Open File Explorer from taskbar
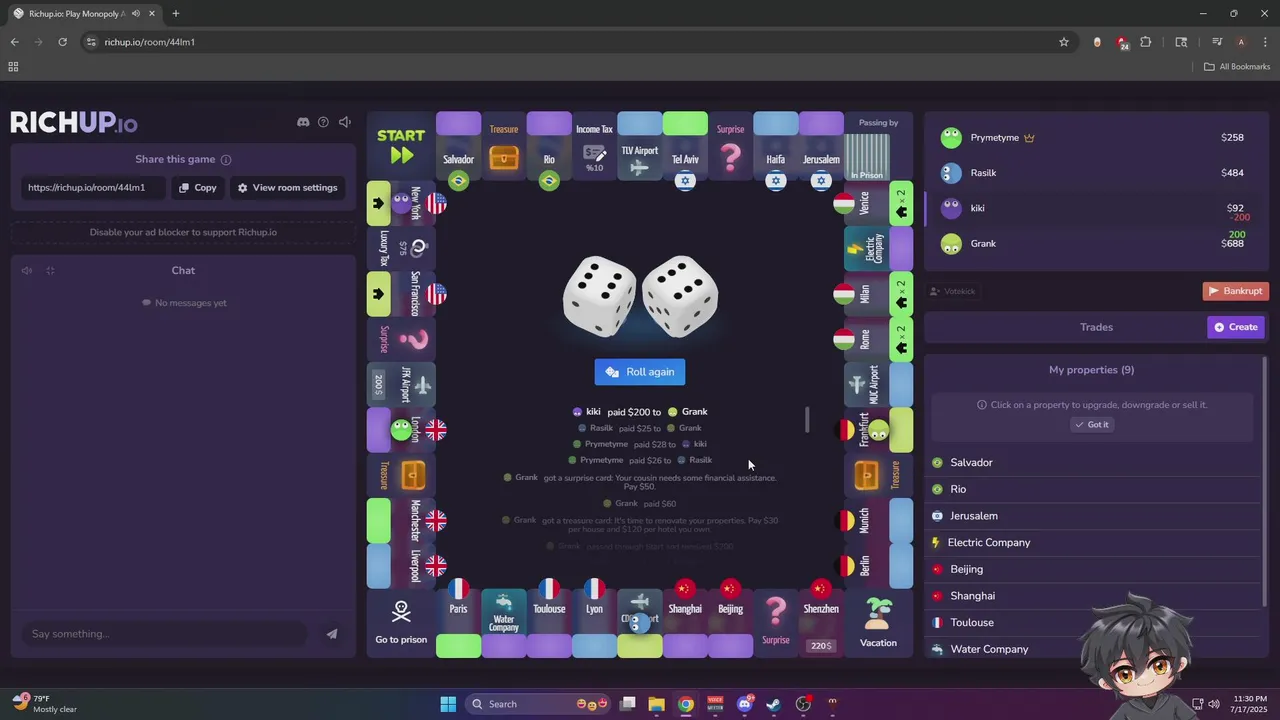This screenshot has width=1280, height=720. pyautogui.click(x=656, y=704)
